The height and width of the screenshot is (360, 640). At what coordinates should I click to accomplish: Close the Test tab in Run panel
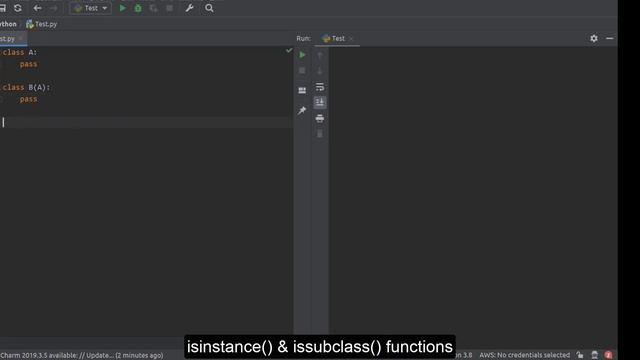pyautogui.click(x=351, y=39)
